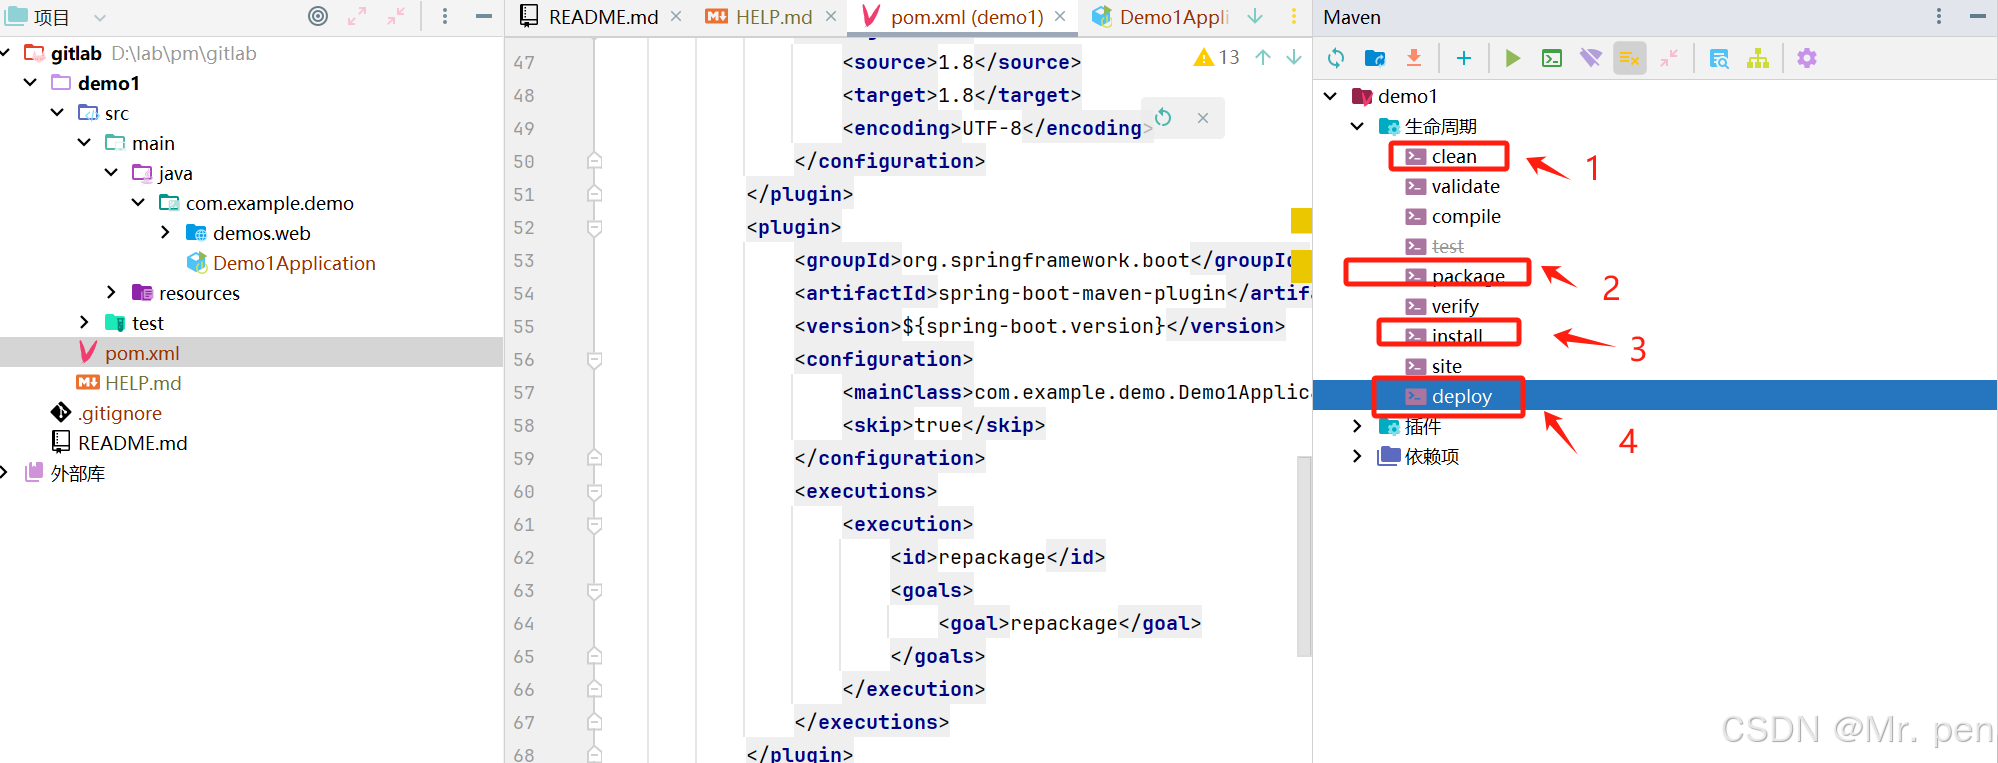Image resolution: width=1998 pixels, height=763 pixels.
Task: Collapse demo1 node in Maven panel
Action: tap(1330, 96)
